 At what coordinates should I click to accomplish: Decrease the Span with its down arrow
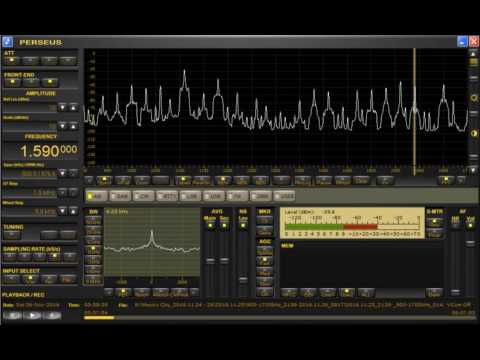[62, 173]
